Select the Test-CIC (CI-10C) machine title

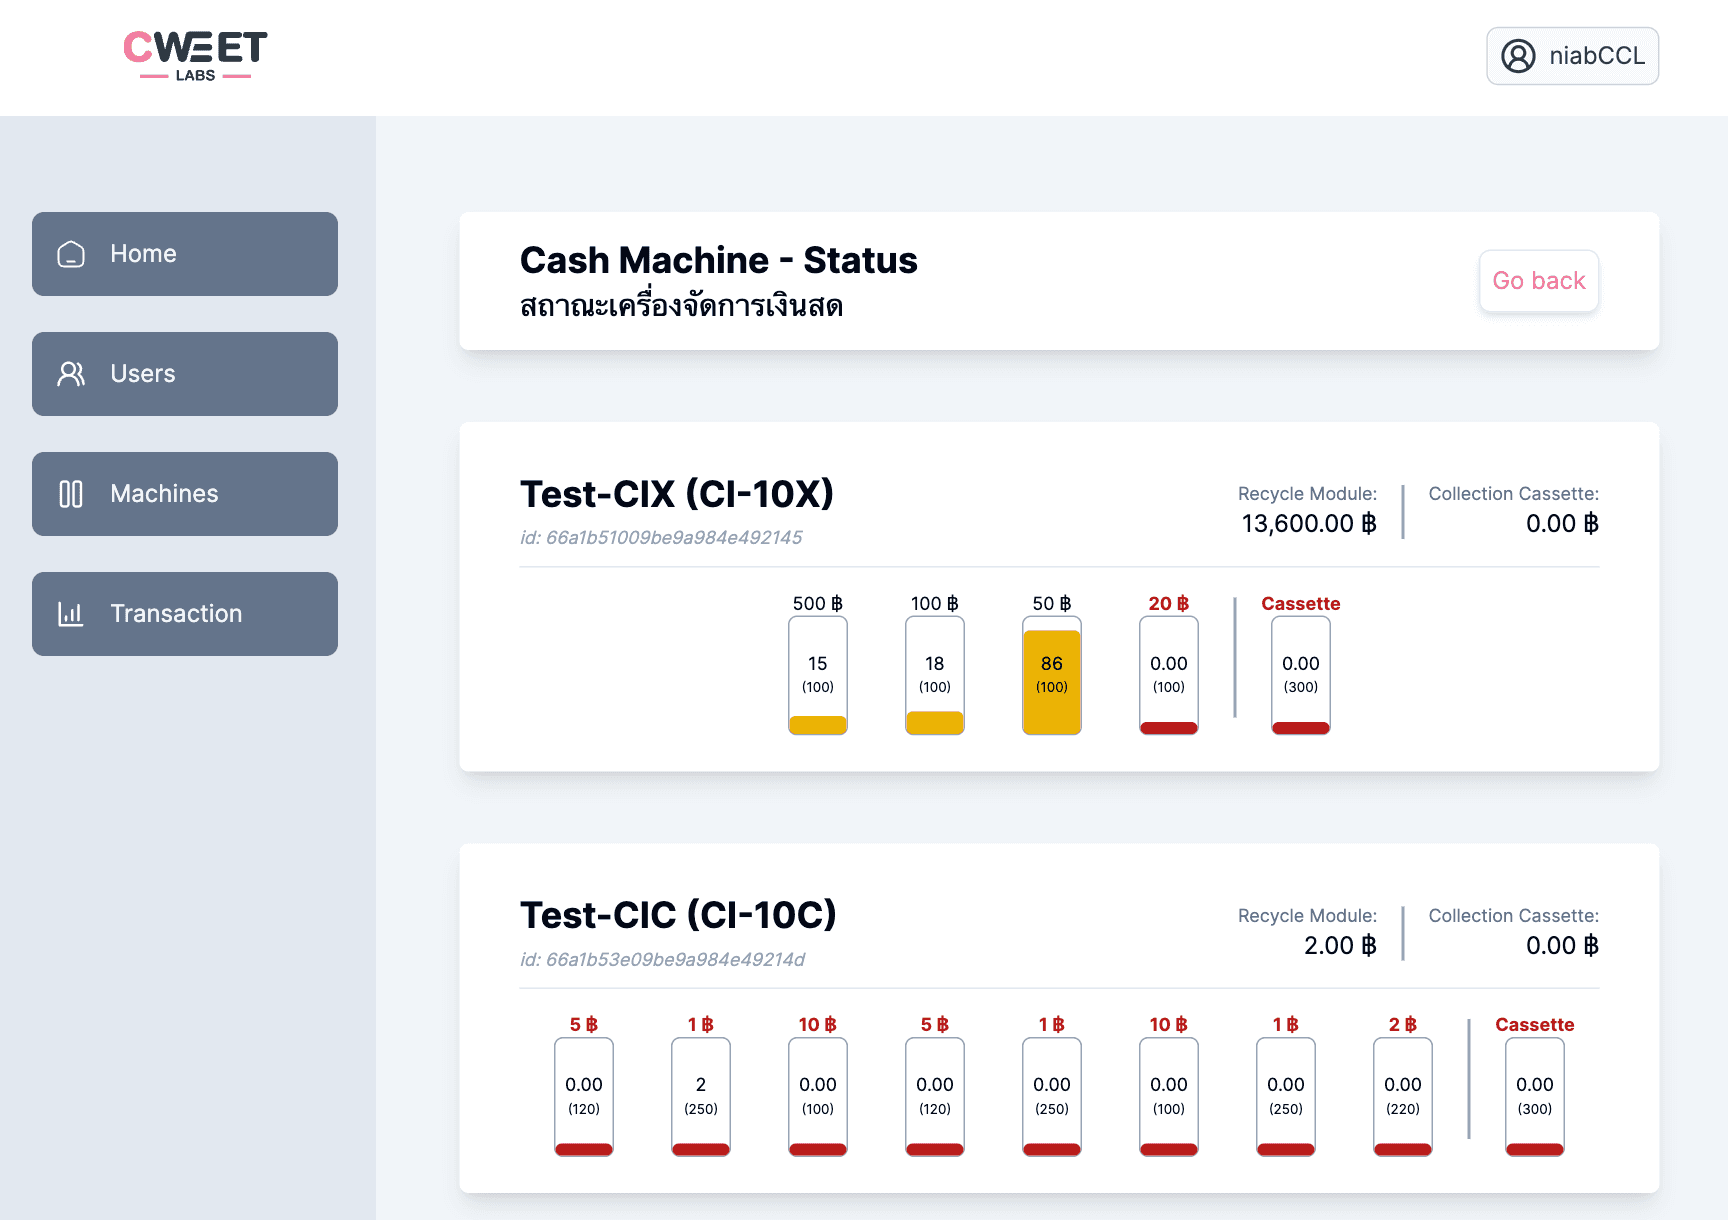point(677,914)
